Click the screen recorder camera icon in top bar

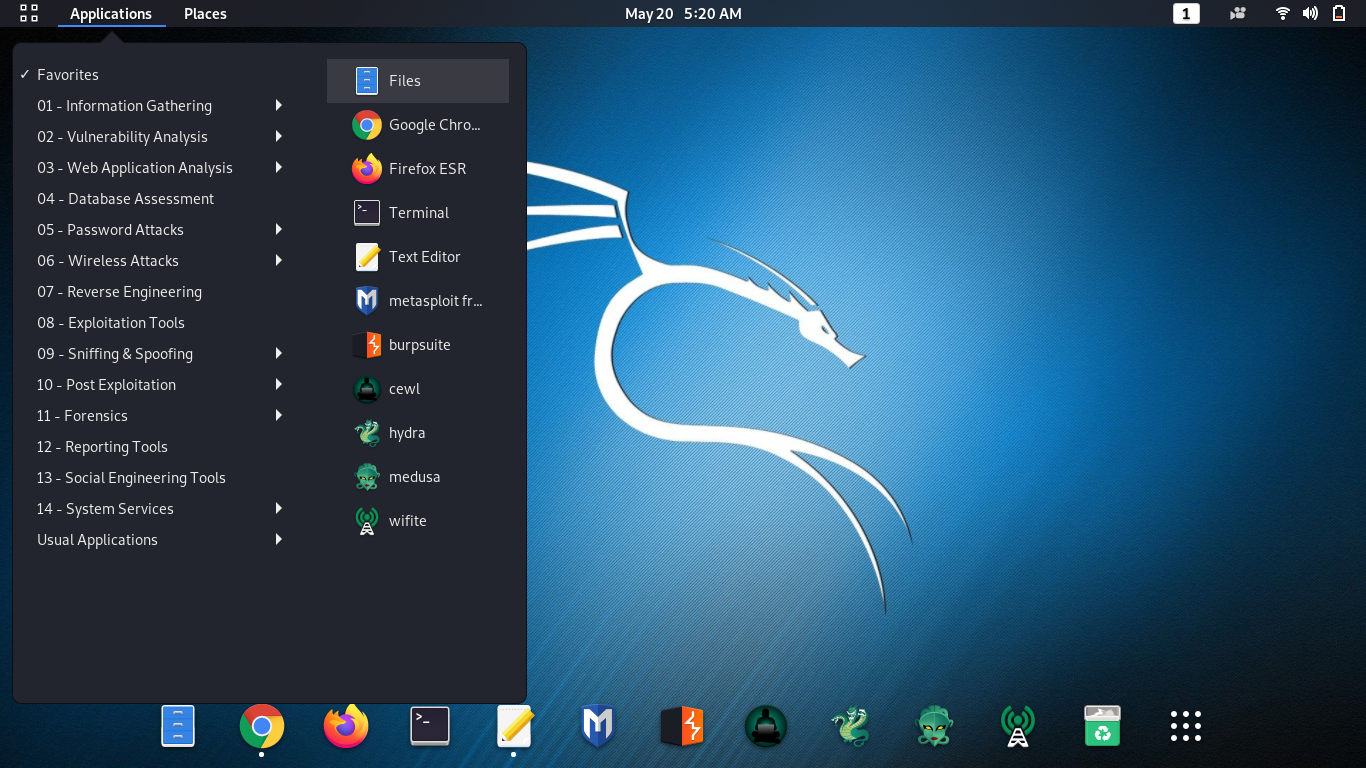point(1238,13)
